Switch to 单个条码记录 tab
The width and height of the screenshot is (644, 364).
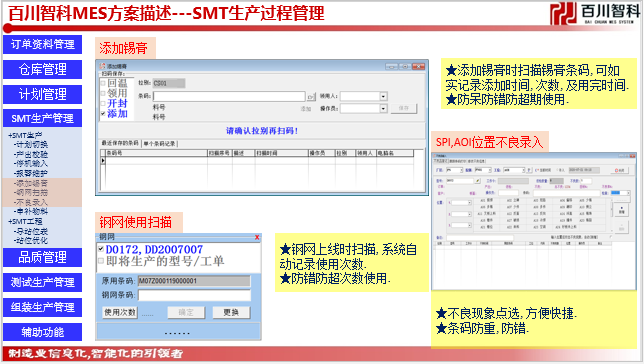tap(159, 143)
